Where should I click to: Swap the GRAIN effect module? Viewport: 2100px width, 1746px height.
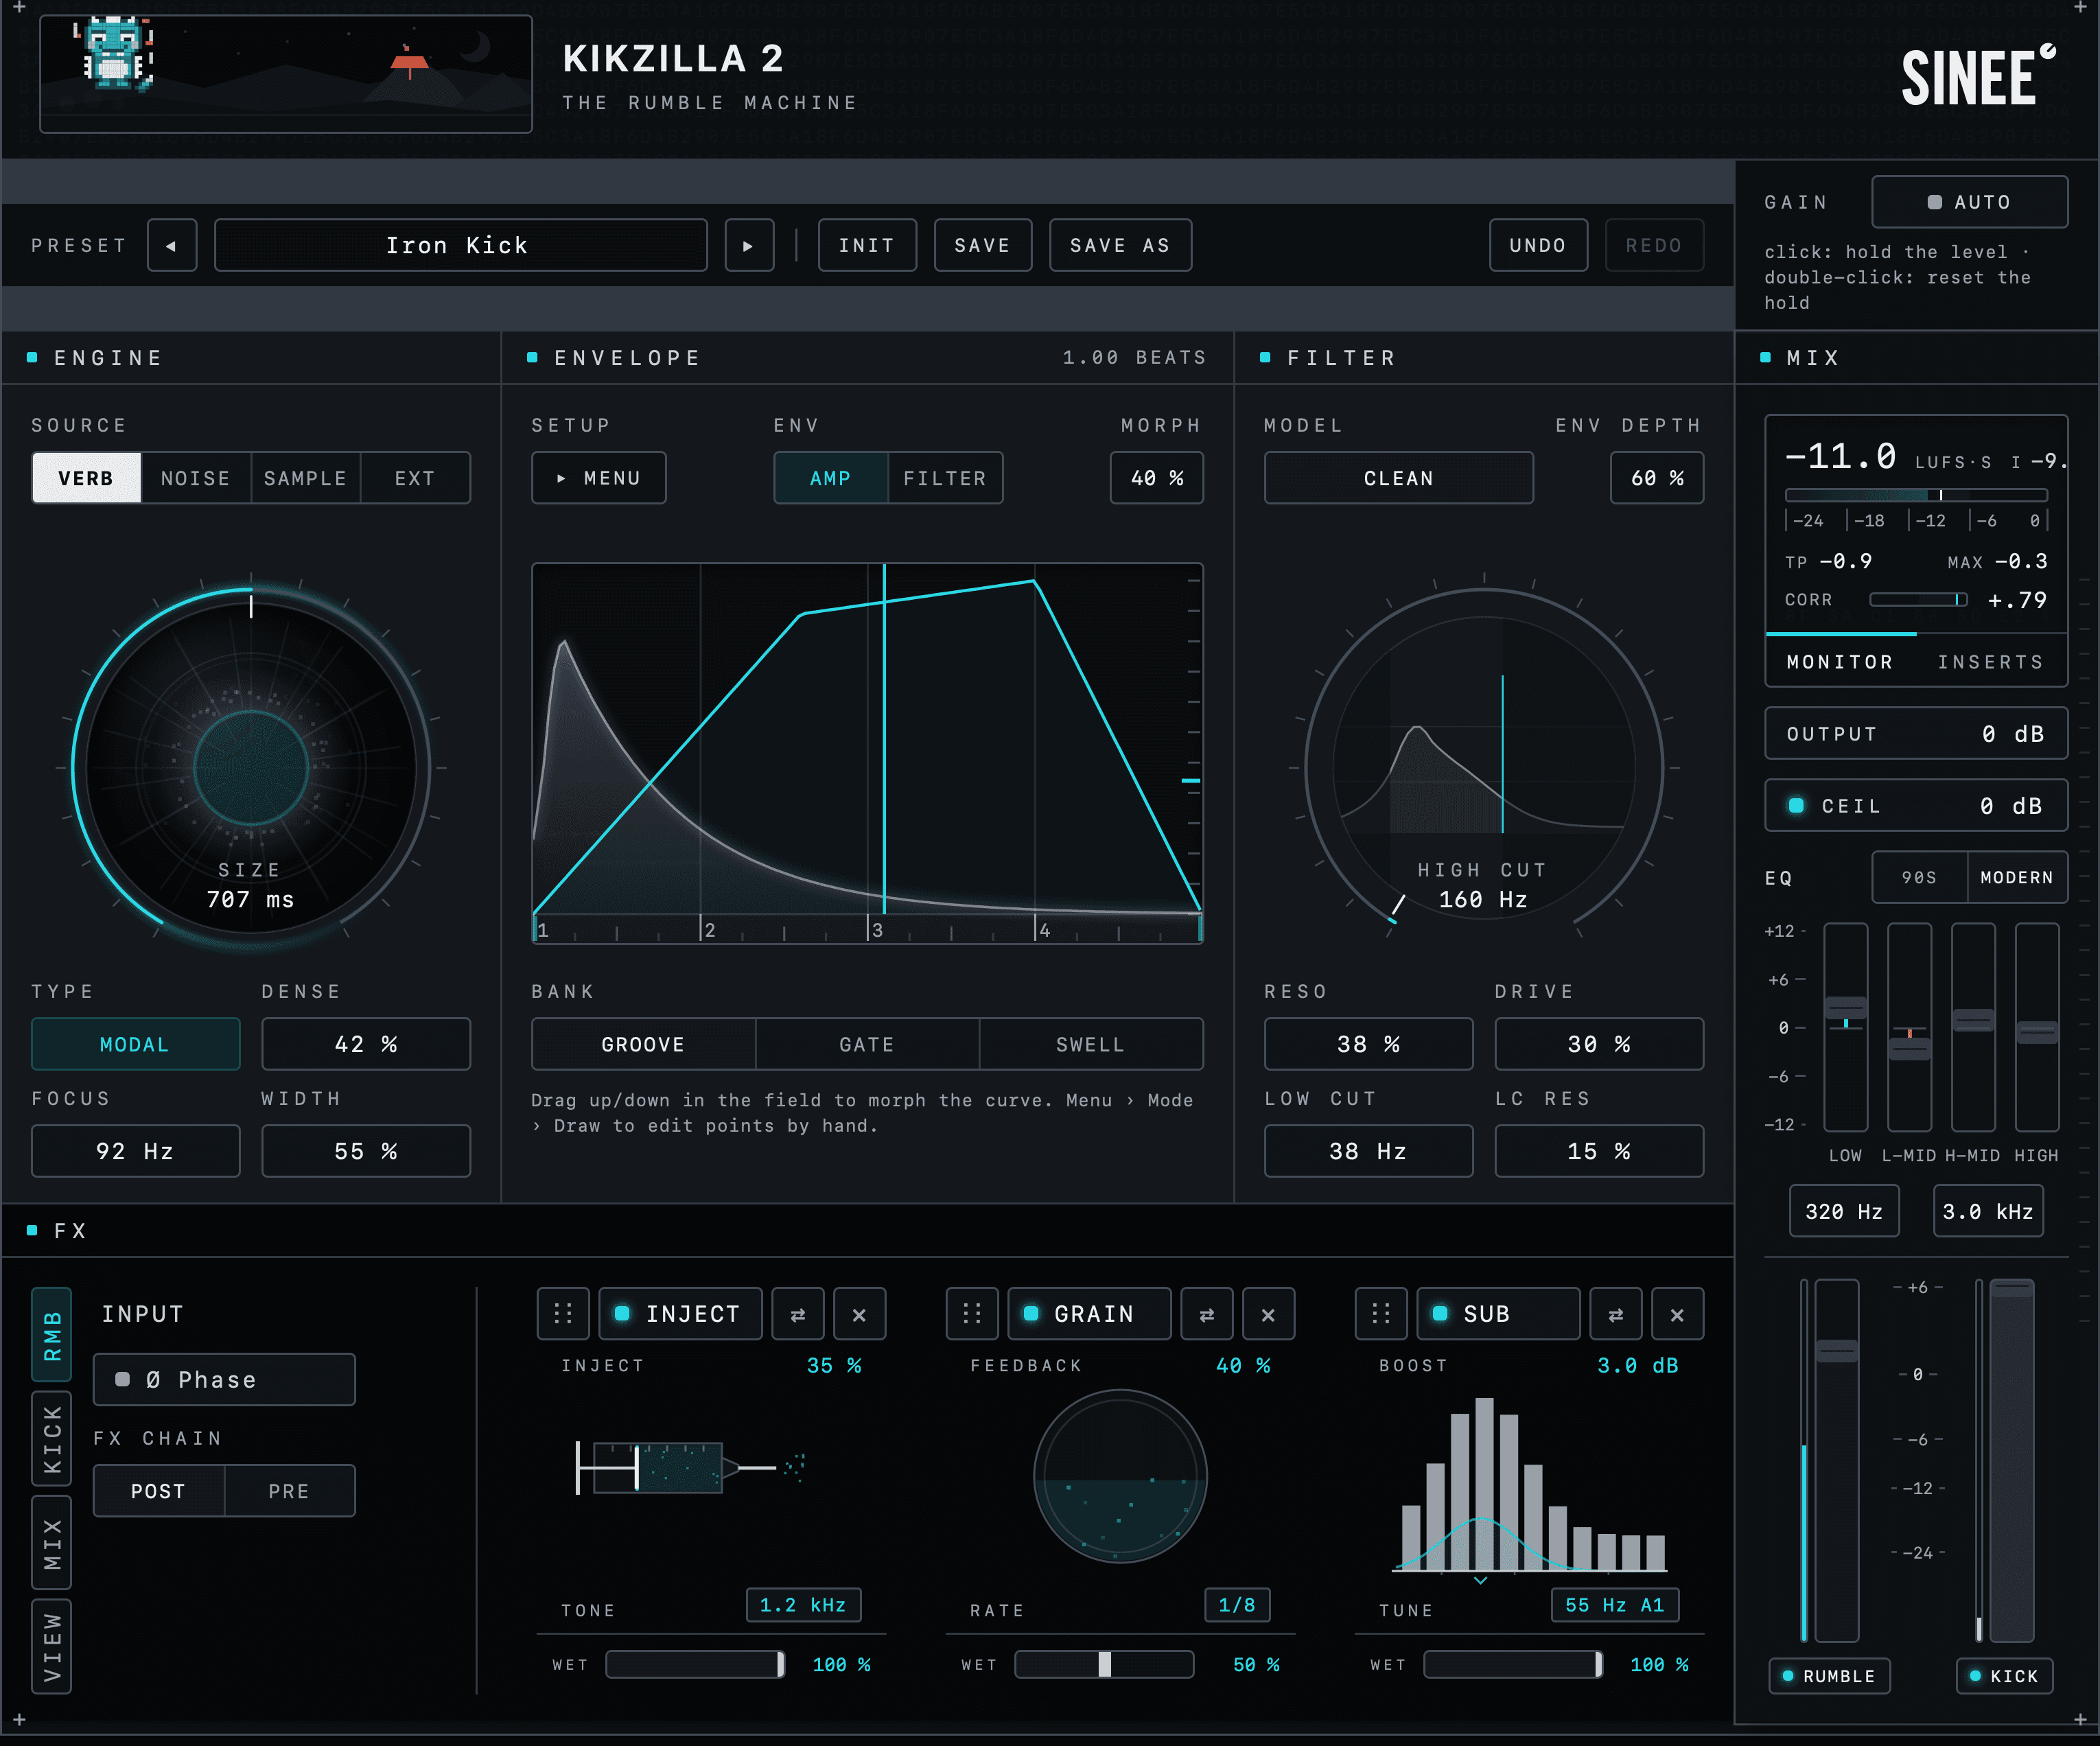pyautogui.click(x=1207, y=1314)
